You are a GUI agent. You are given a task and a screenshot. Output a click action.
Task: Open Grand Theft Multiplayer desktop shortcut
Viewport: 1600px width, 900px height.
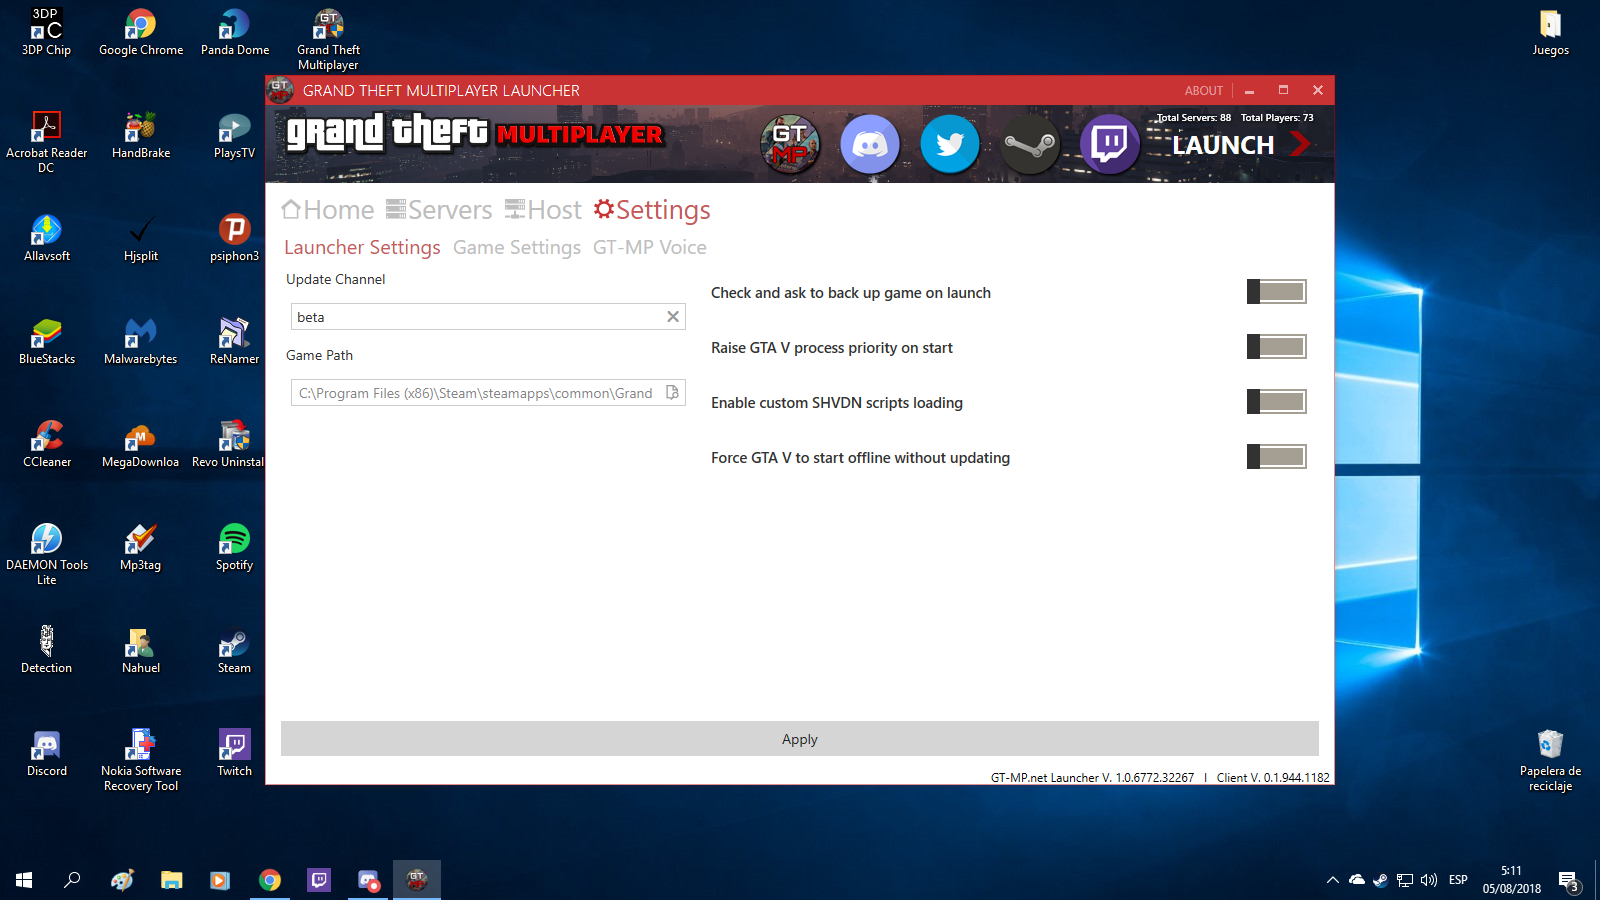click(328, 40)
